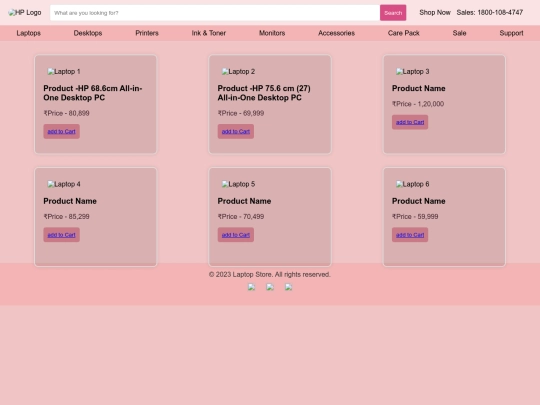This screenshot has width=540, height=405.
Task: Click the 2023 Laptop Store copyright text
Action: point(270,274)
